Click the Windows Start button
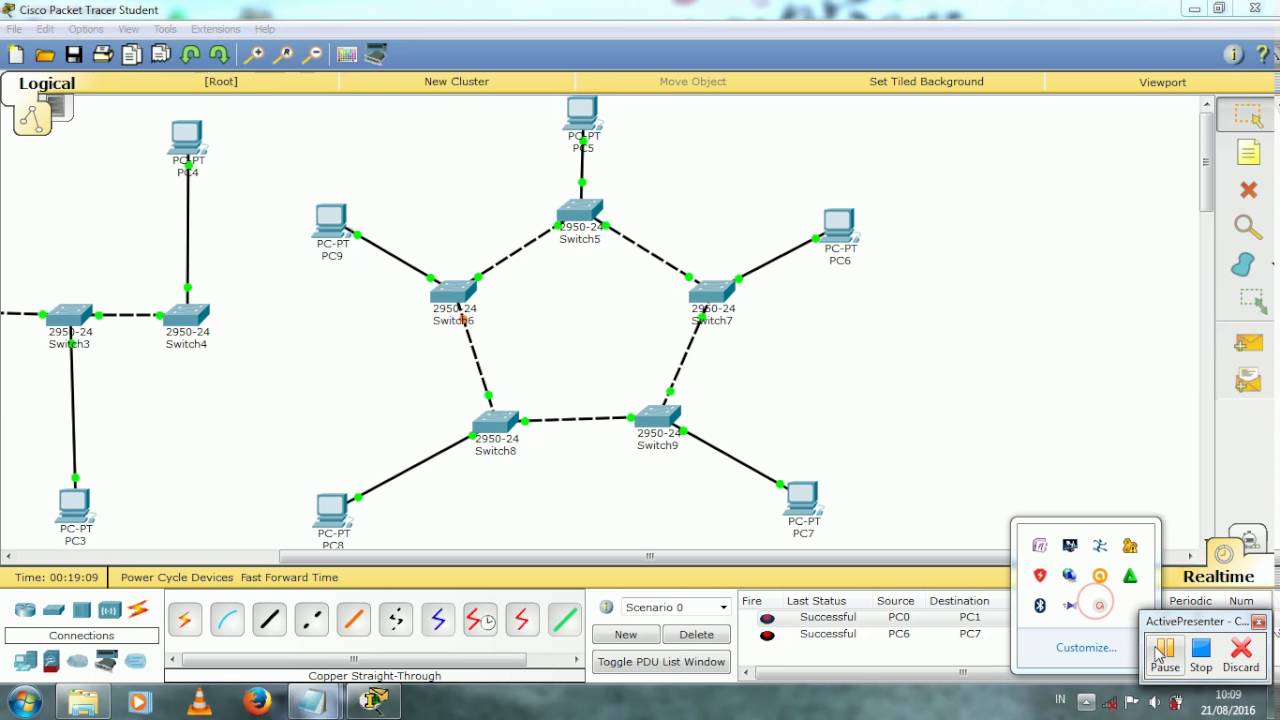The height and width of the screenshot is (720, 1280). coord(23,702)
